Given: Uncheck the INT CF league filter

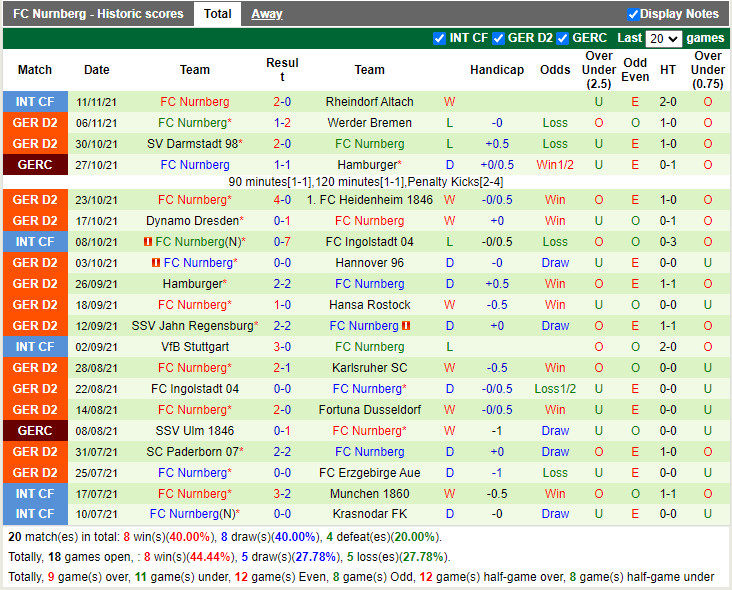Looking at the screenshot, I should [x=439, y=38].
